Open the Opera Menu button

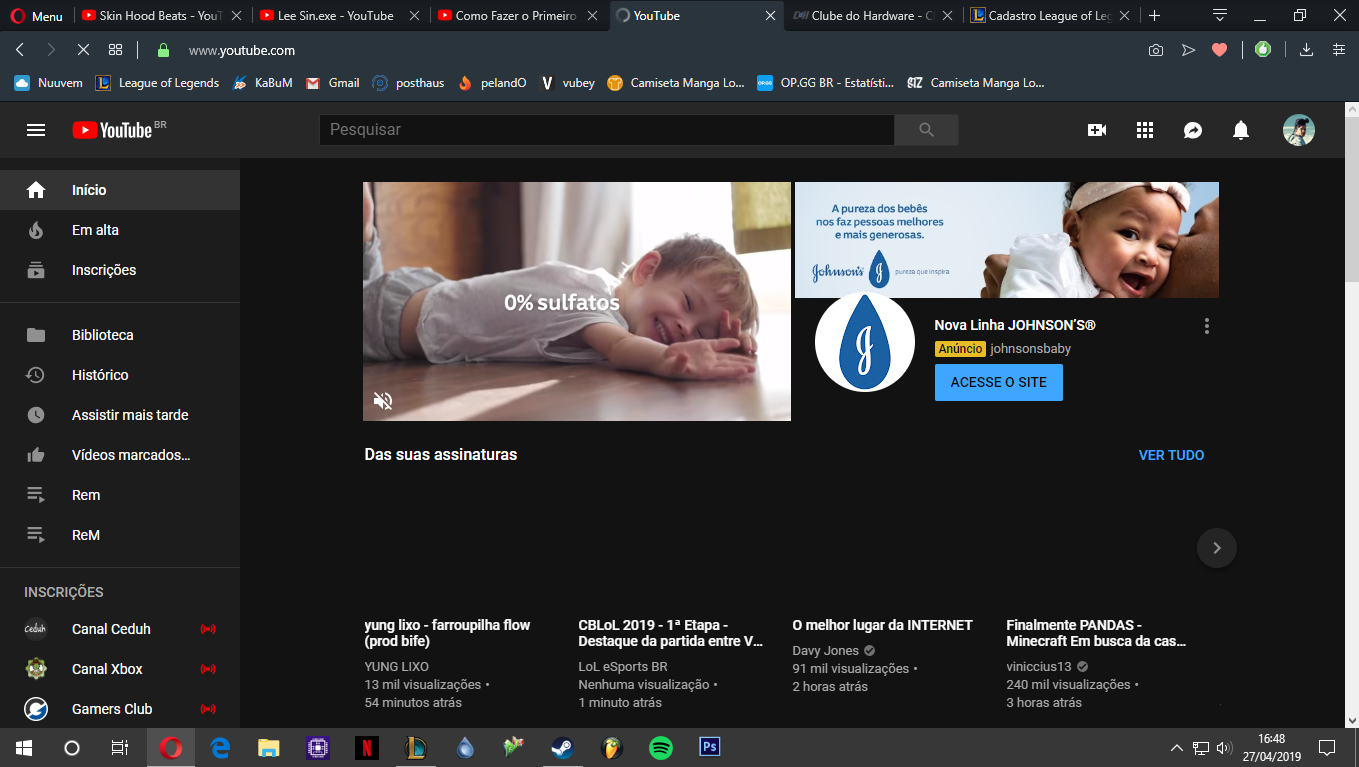pos(36,15)
